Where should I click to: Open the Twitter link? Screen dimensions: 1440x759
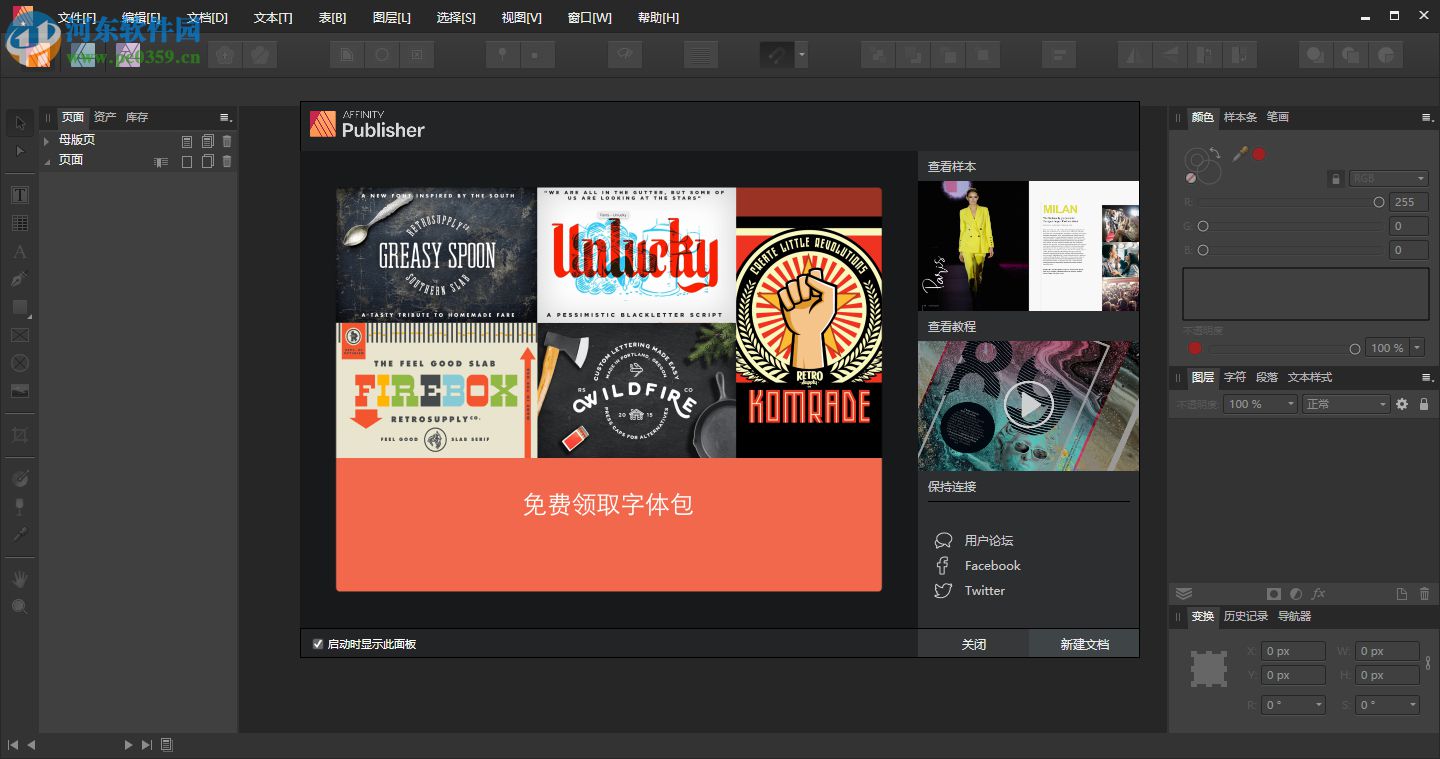[x=984, y=590]
